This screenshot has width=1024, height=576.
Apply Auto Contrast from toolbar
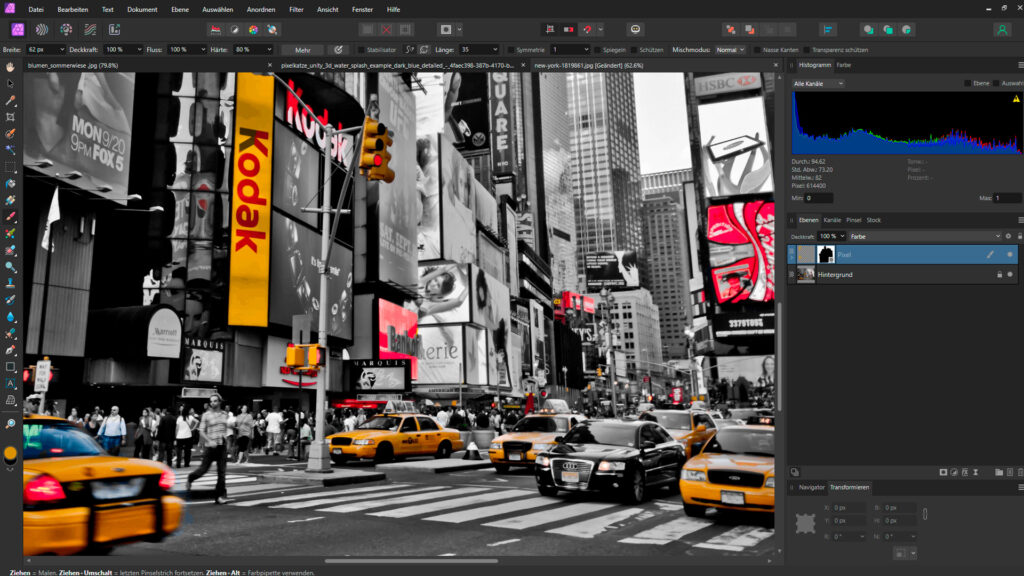point(234,29)
